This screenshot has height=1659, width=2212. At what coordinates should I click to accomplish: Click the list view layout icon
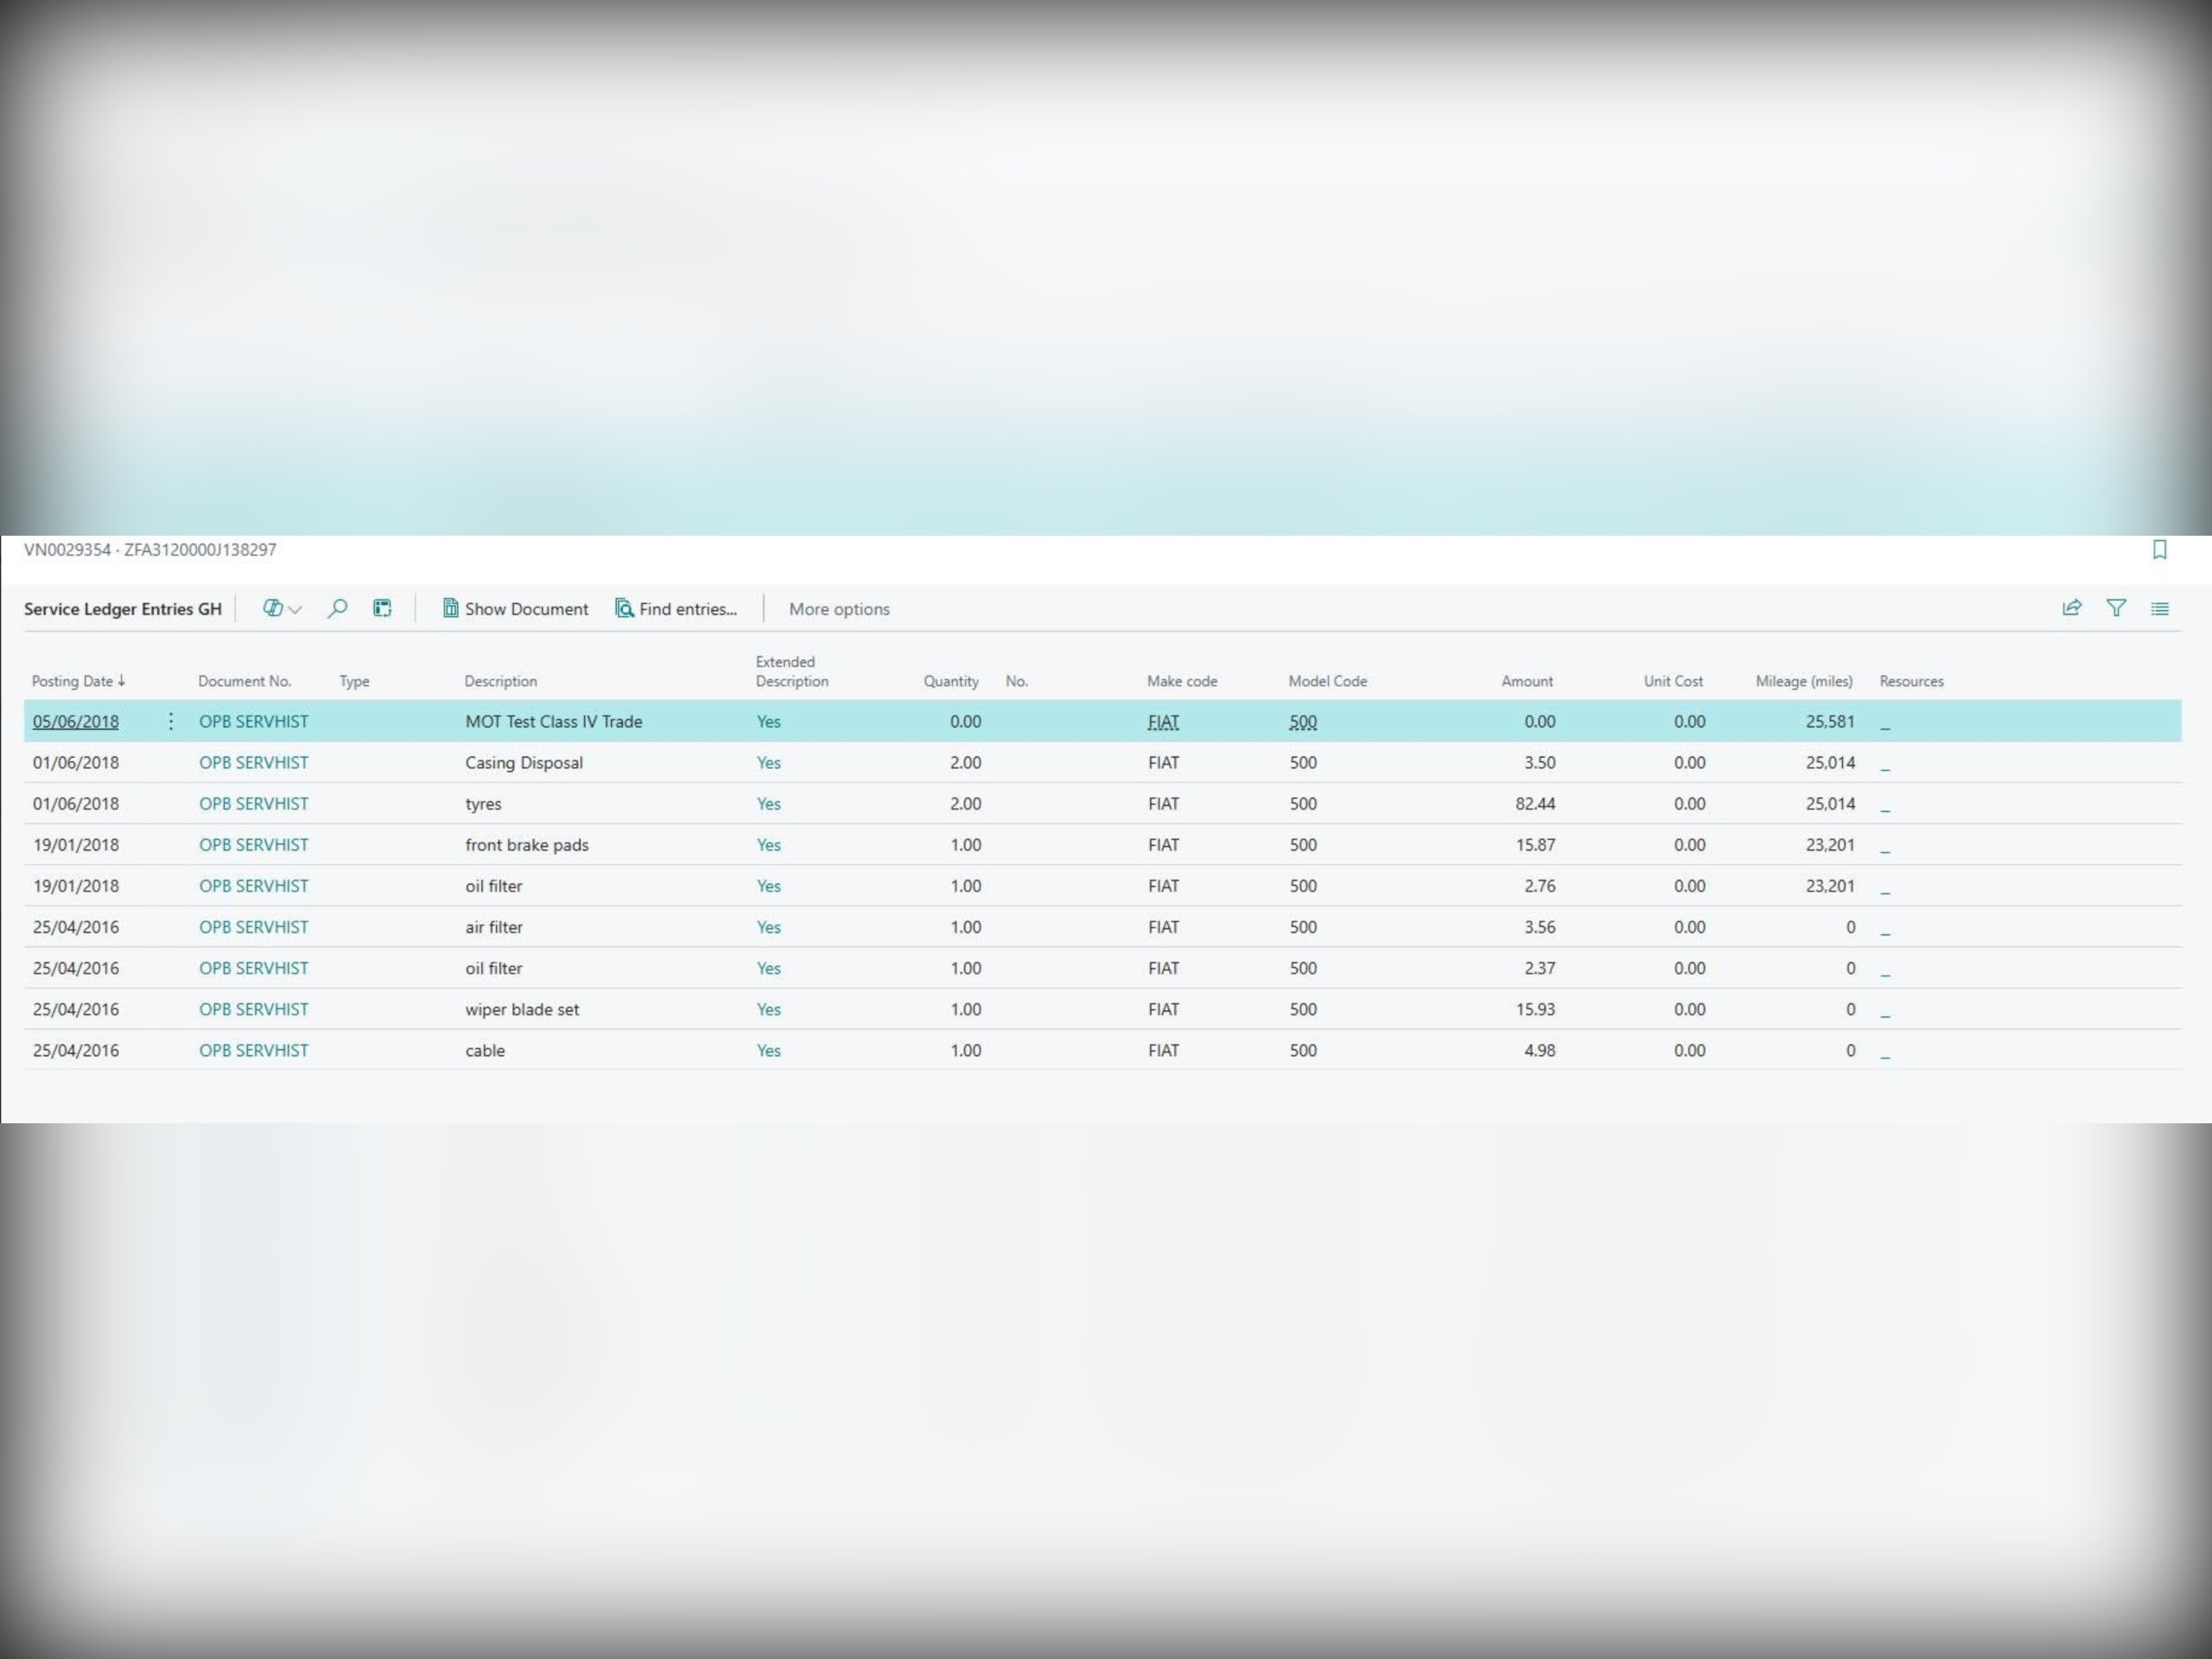(x=2160, y=608)
